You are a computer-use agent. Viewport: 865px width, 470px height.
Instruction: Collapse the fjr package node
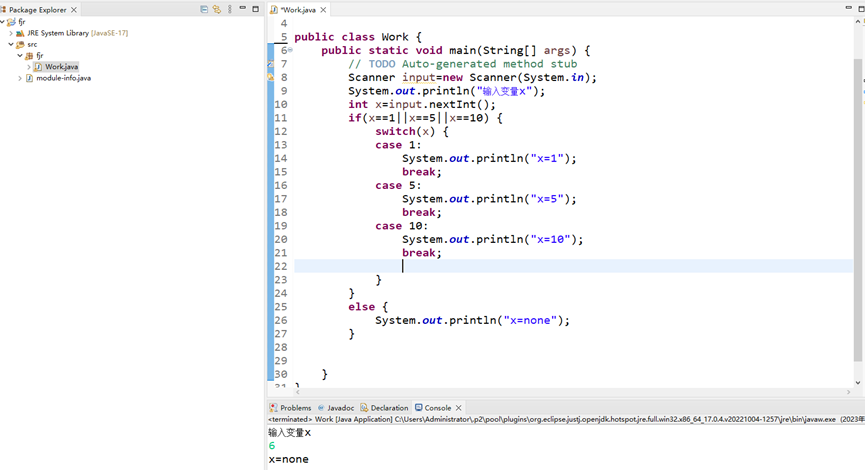click(20, 56)
